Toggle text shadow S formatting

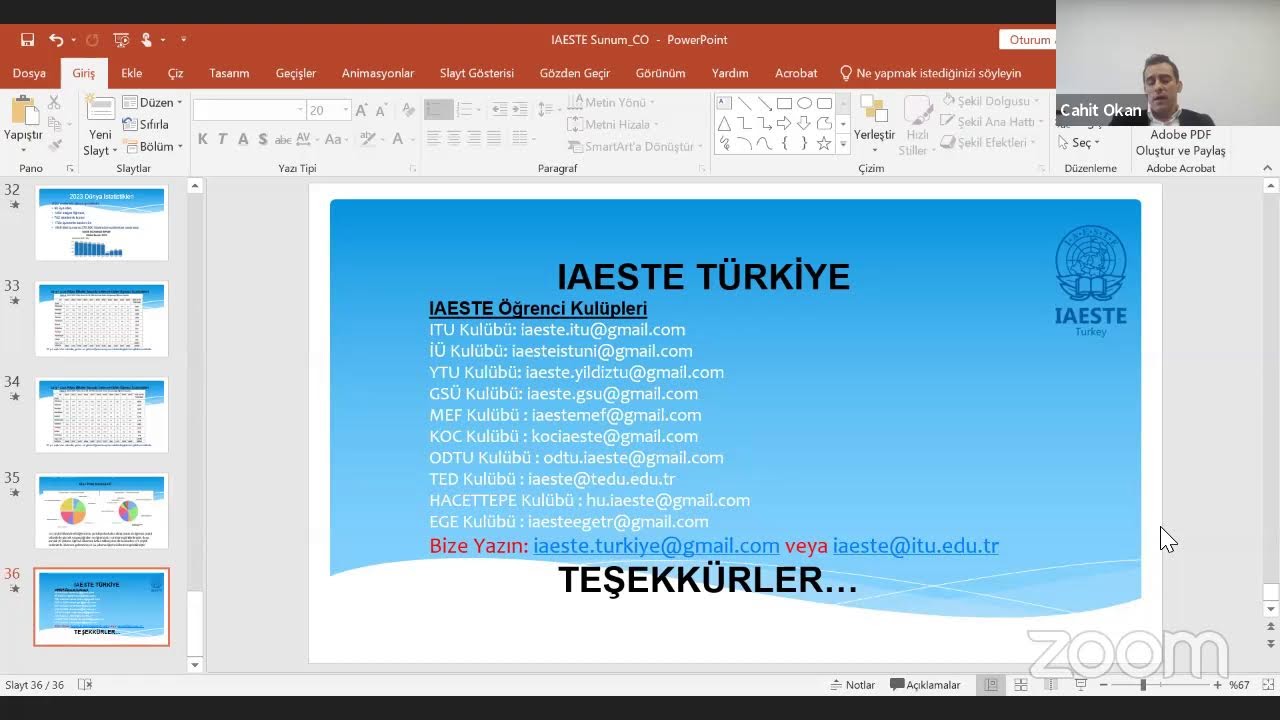pos(263,139)
